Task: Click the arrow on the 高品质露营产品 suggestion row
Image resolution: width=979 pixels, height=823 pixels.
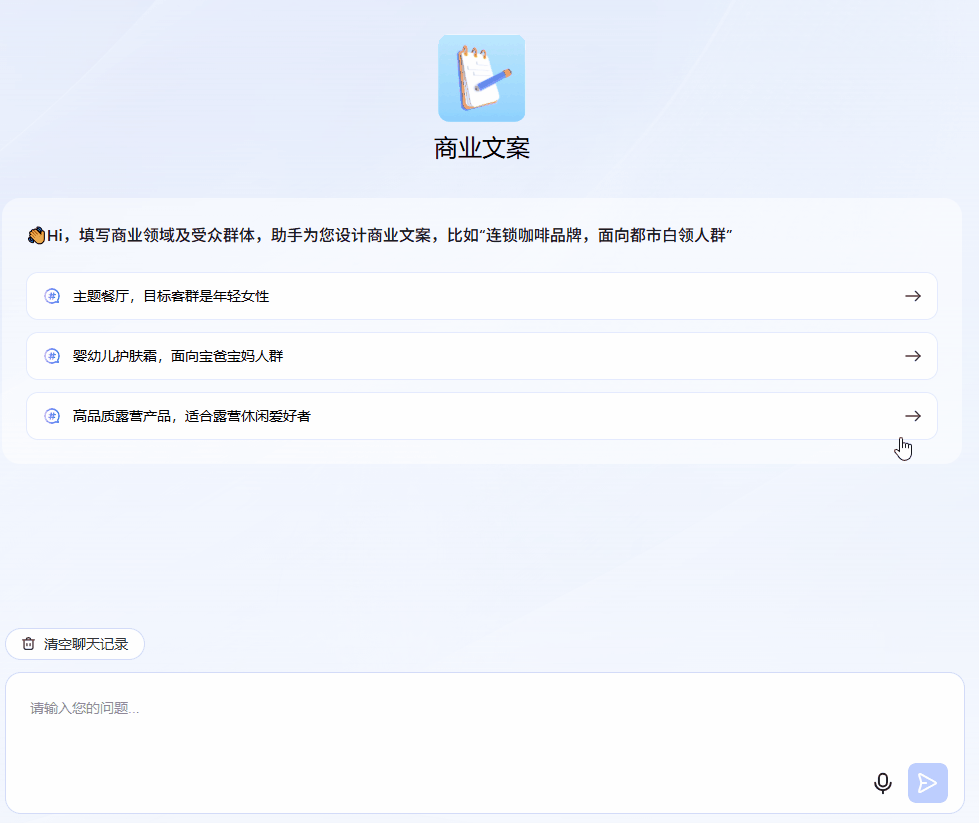Action: coord(912,416)
